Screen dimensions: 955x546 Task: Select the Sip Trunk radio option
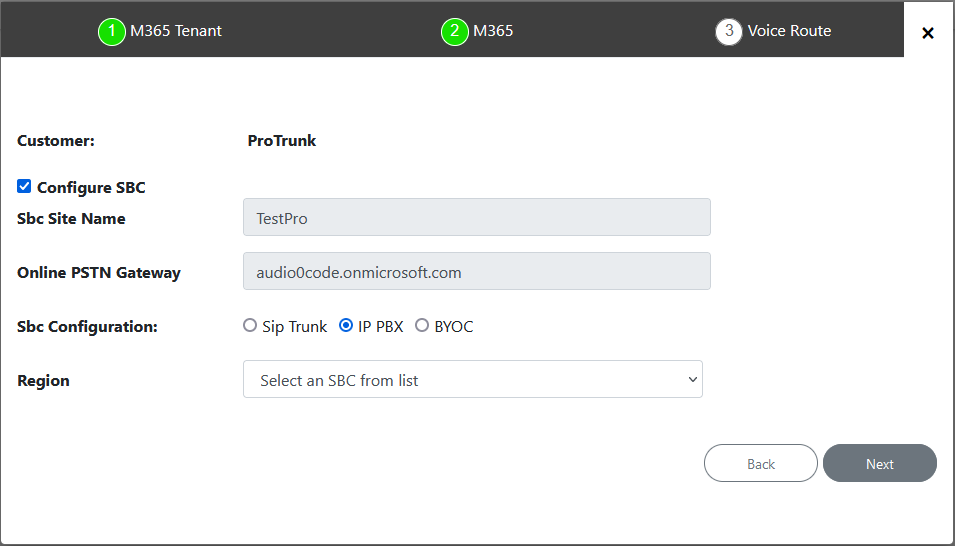click(x=250, y=326)
